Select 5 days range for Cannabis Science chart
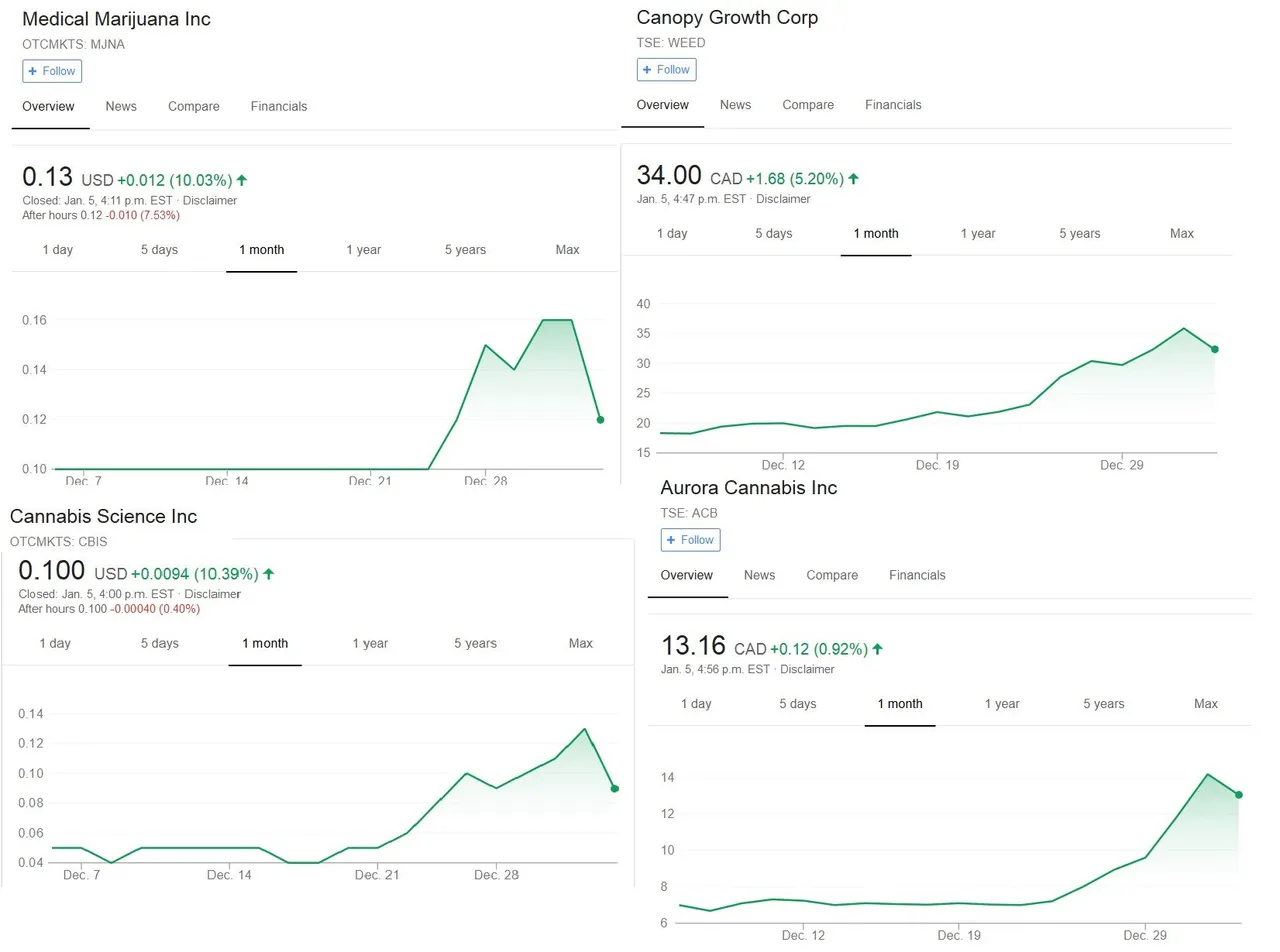This screenshot has width=1280, height=952. 159,643
